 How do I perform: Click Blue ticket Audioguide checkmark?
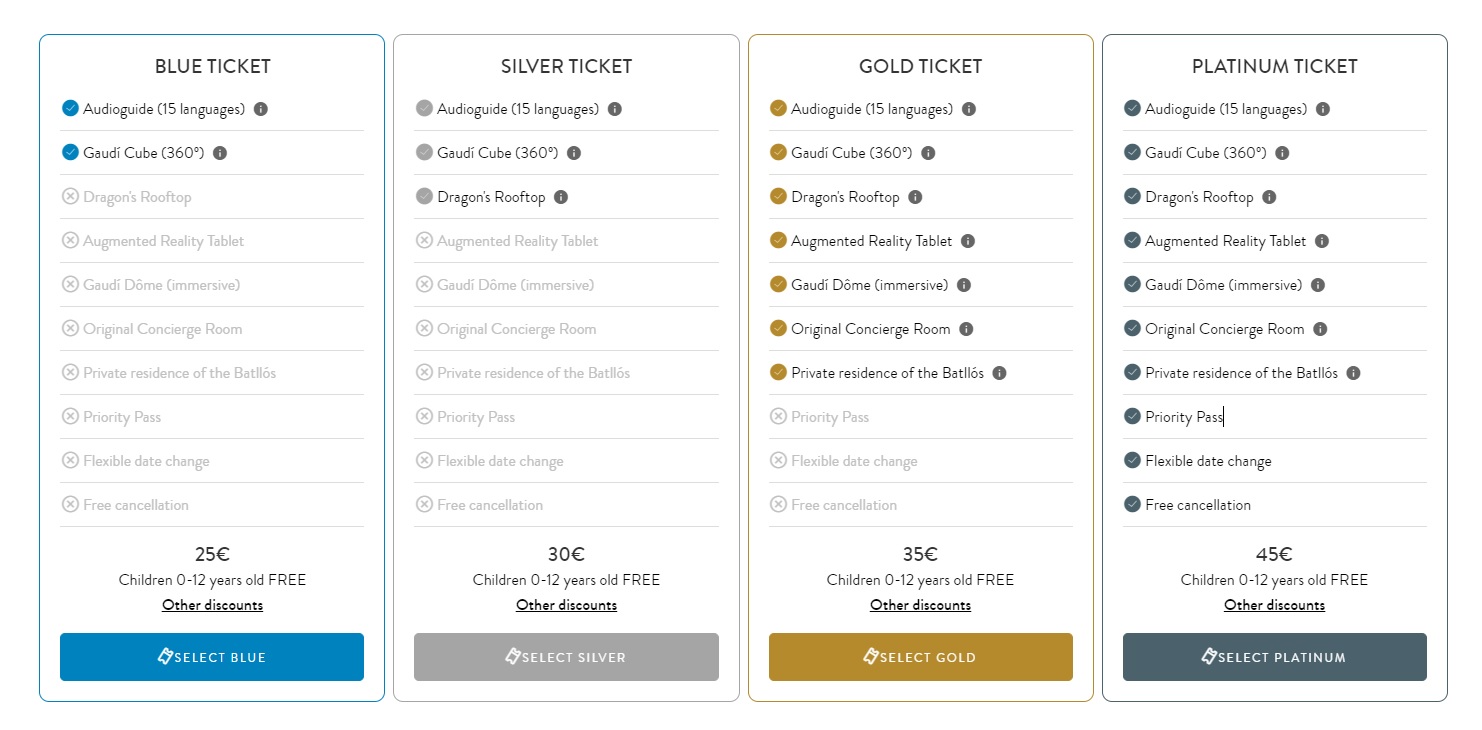pyautogui.click(x=70, y=108)
